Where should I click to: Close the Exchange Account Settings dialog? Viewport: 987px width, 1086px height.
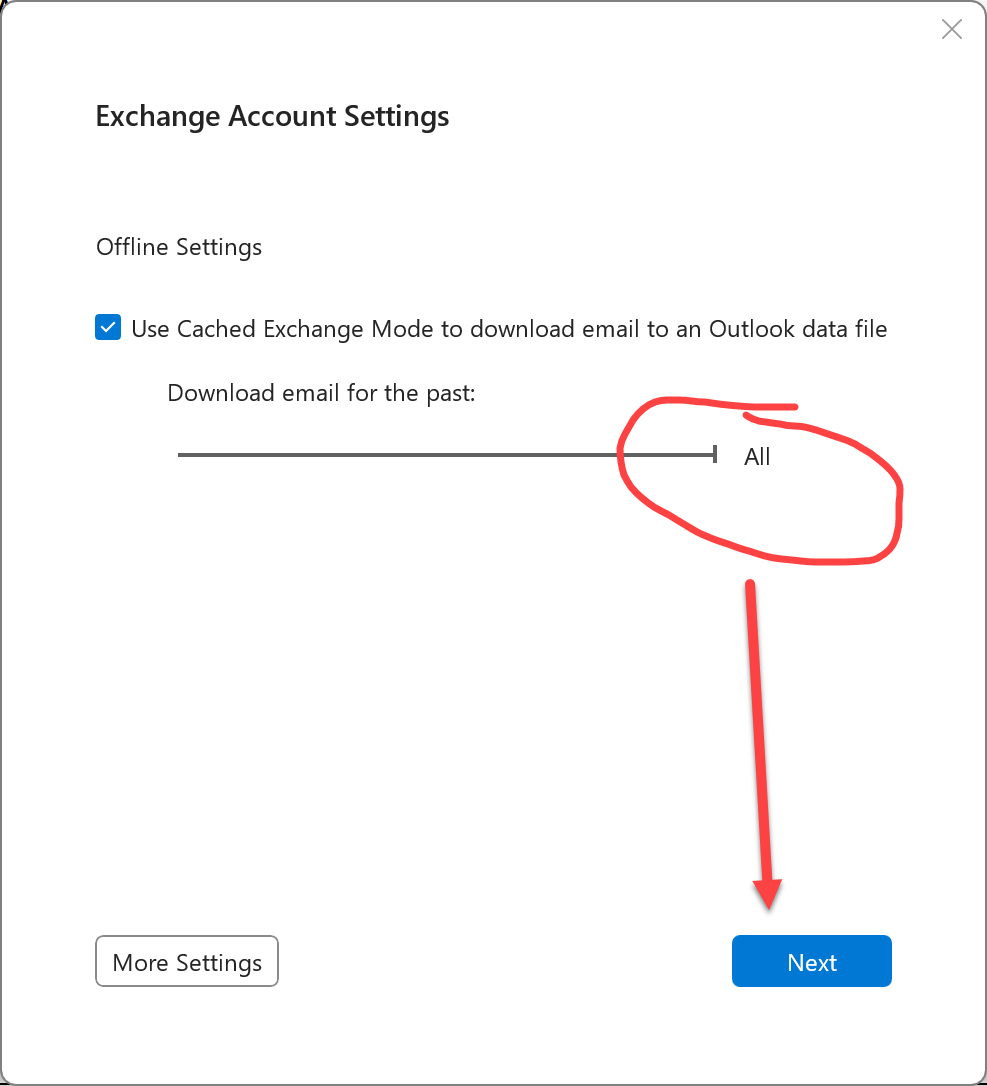[951, 29]
